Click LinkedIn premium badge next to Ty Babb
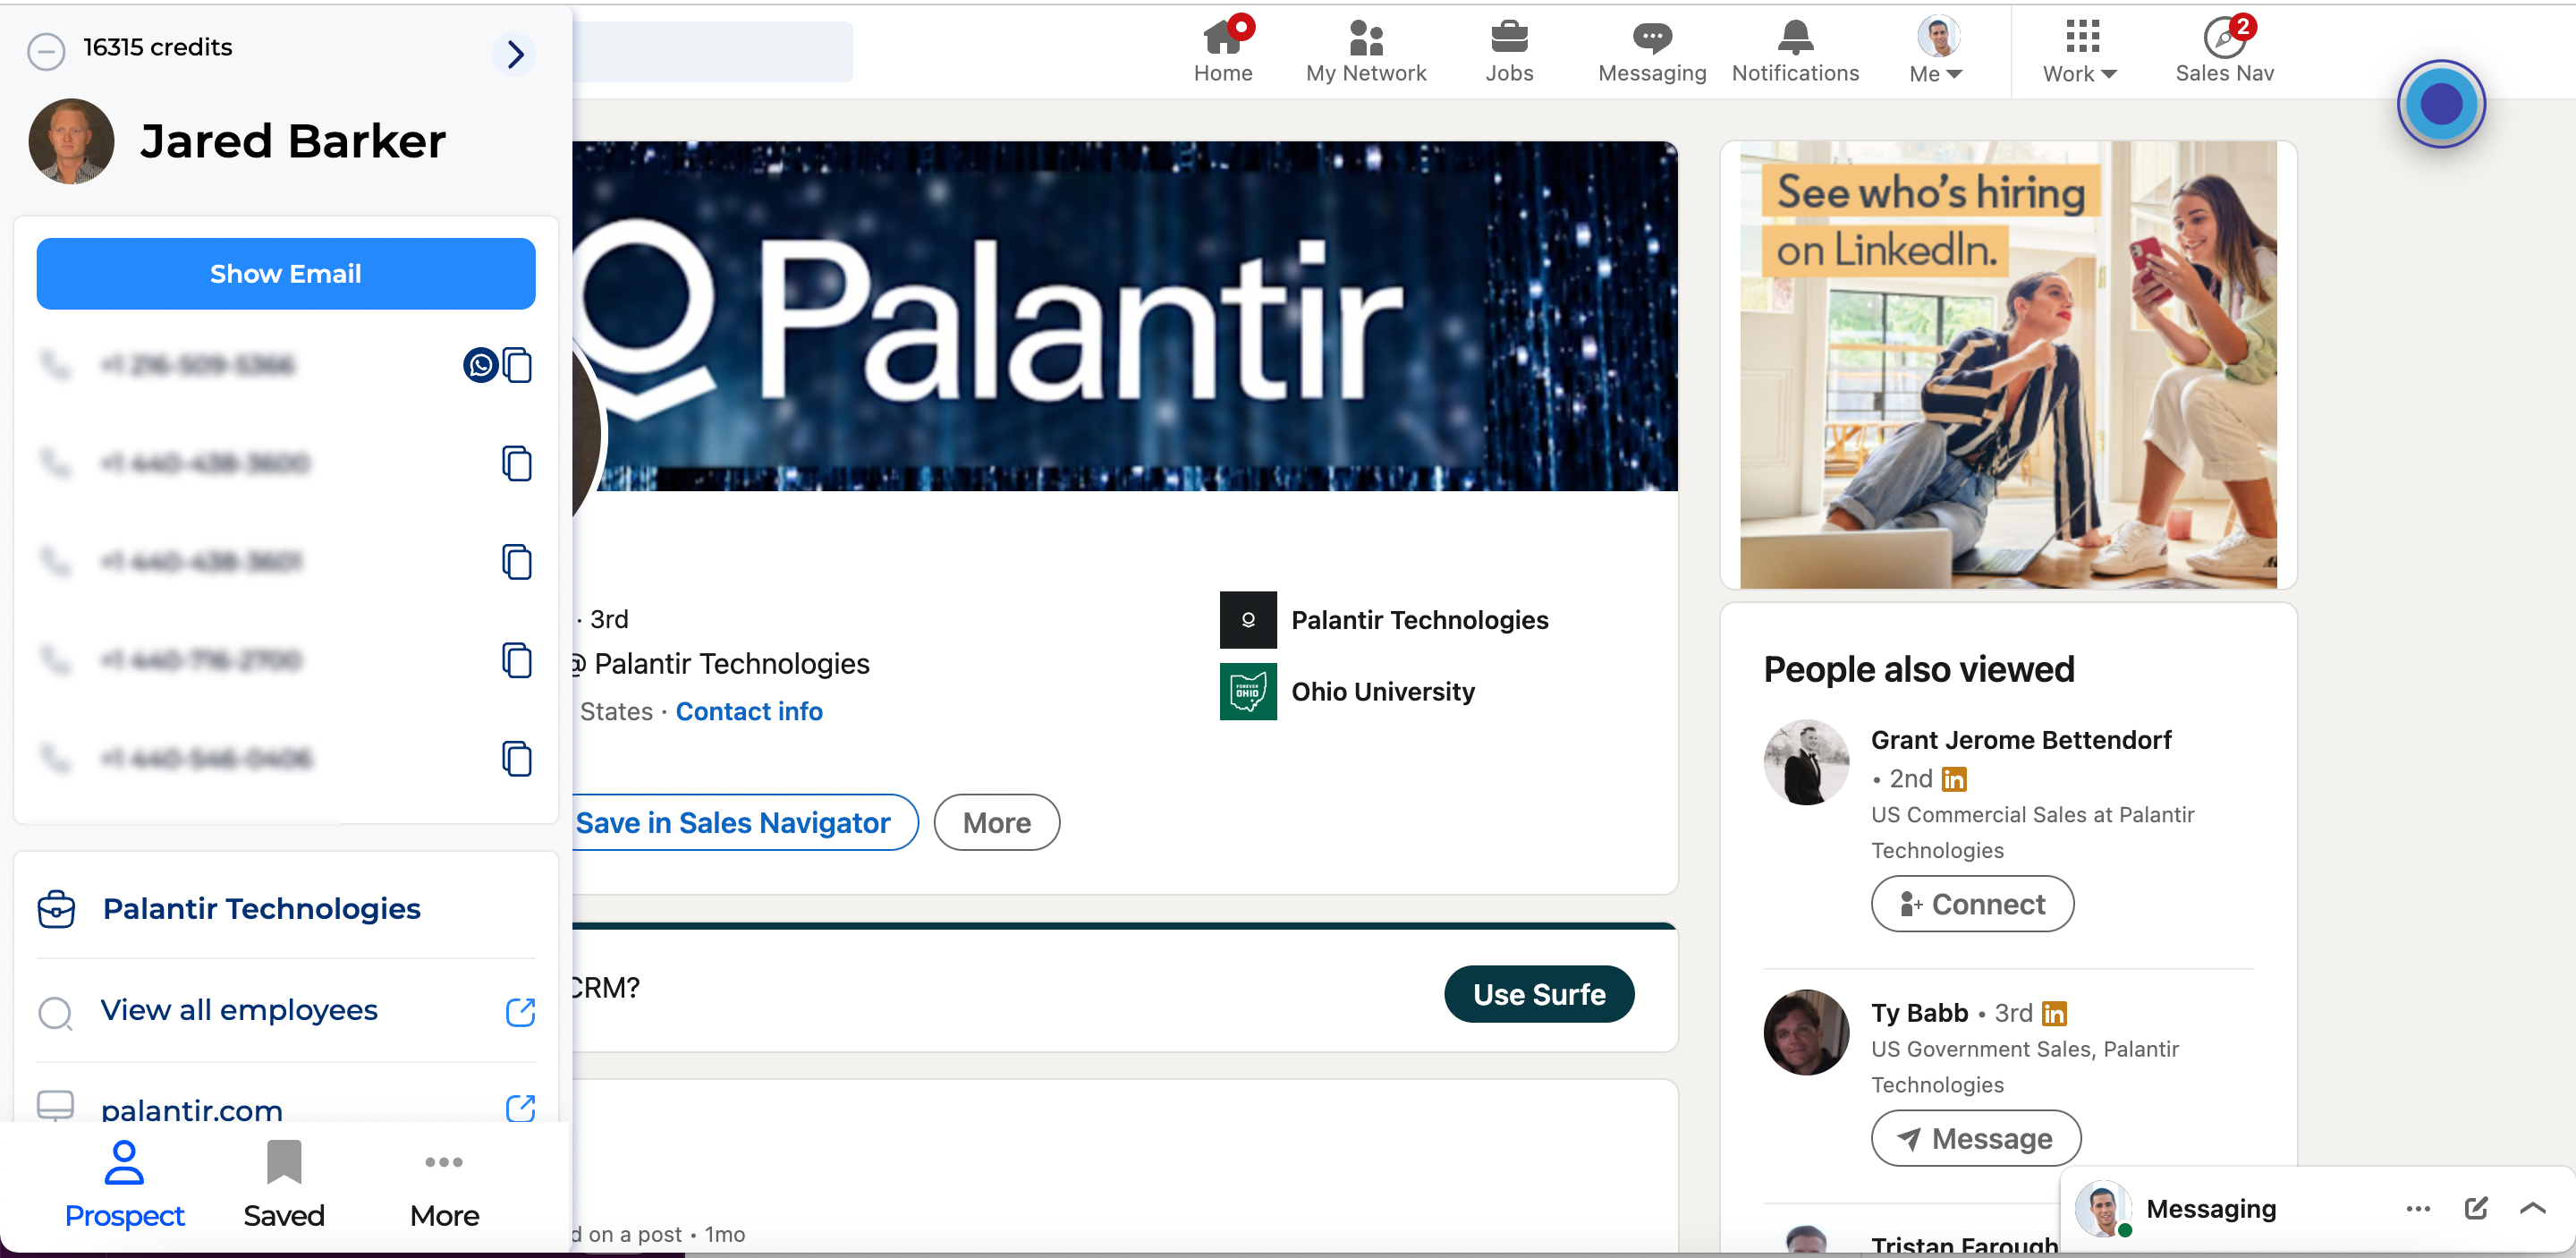 pyautogui.click(x=2054, y=1014)
